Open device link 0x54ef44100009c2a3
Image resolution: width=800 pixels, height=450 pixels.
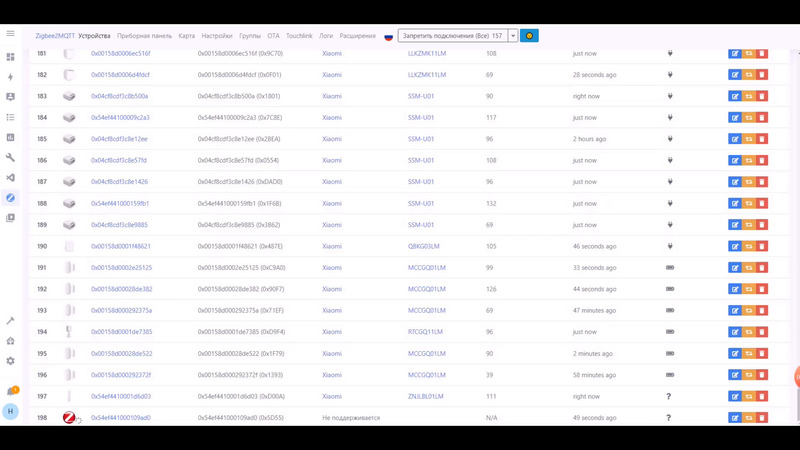[x=120, y=118]
